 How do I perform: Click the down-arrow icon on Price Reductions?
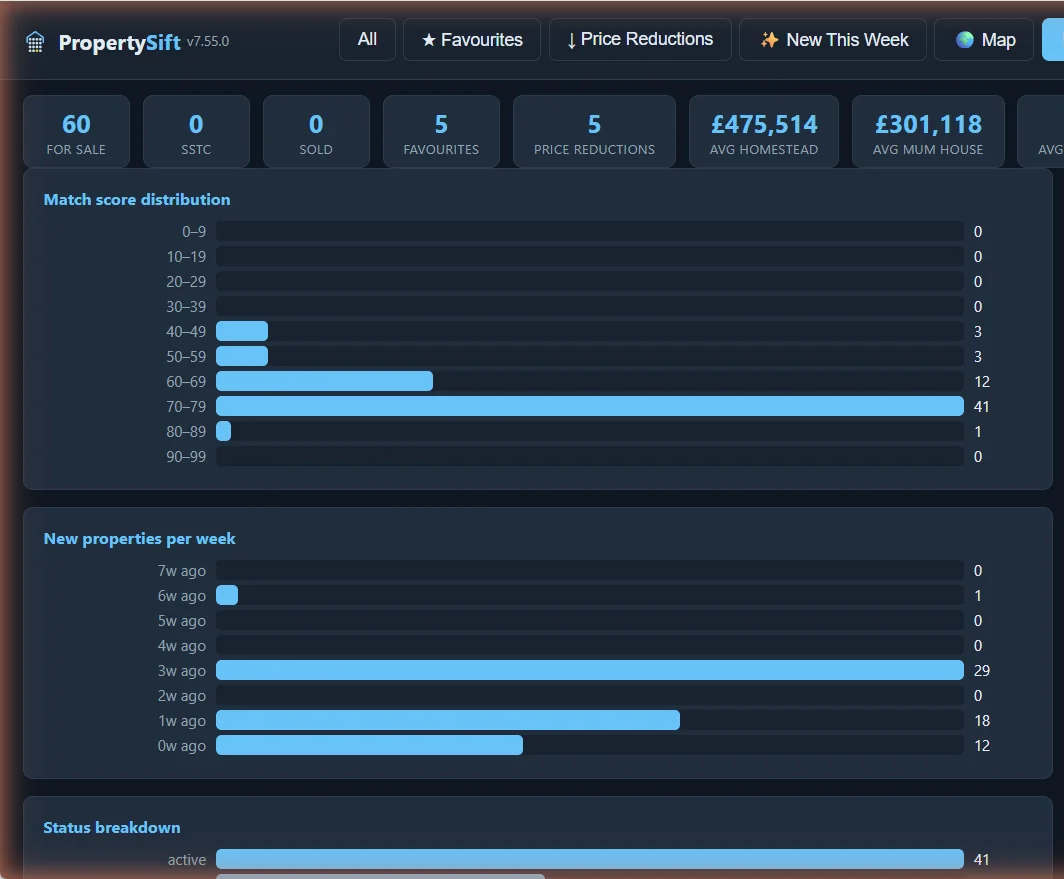[x=571, y=40]
